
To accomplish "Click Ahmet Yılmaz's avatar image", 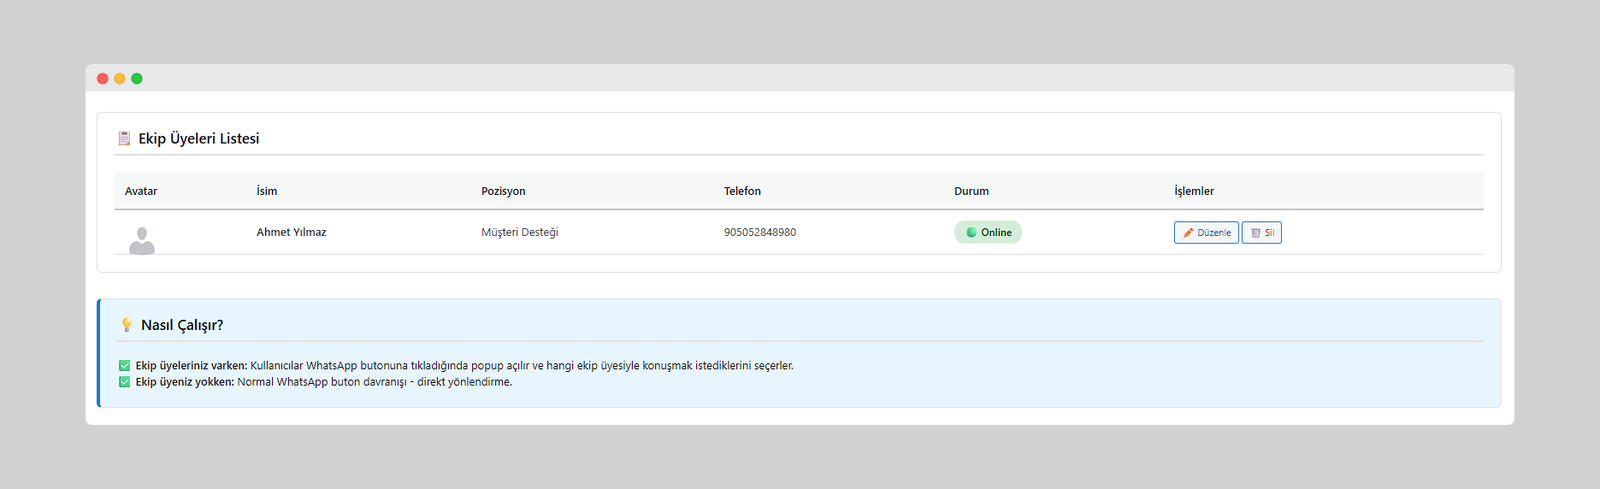I will click(x=142, y=240).
